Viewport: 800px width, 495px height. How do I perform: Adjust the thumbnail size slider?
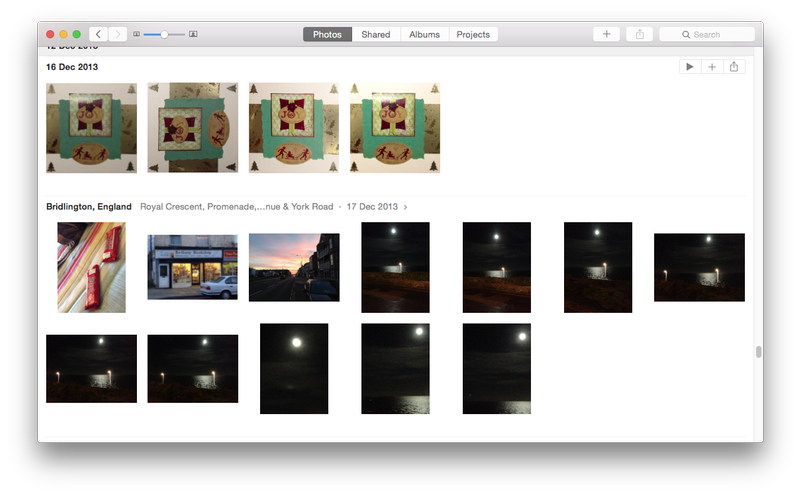pyautogui.click(x=164, y=34)
